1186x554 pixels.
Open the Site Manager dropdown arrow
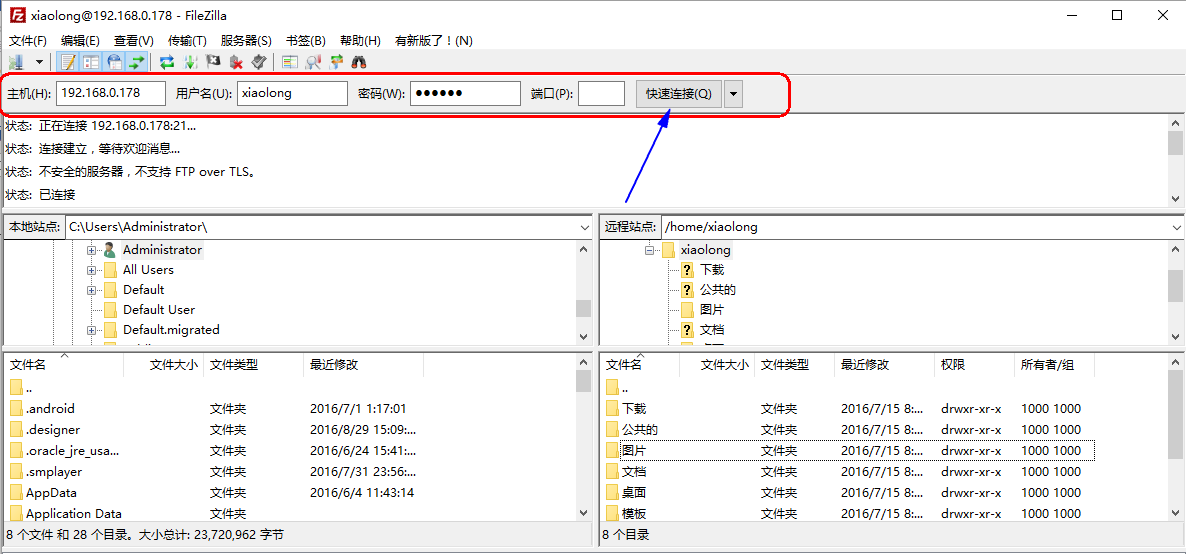[x=39, y=62]
